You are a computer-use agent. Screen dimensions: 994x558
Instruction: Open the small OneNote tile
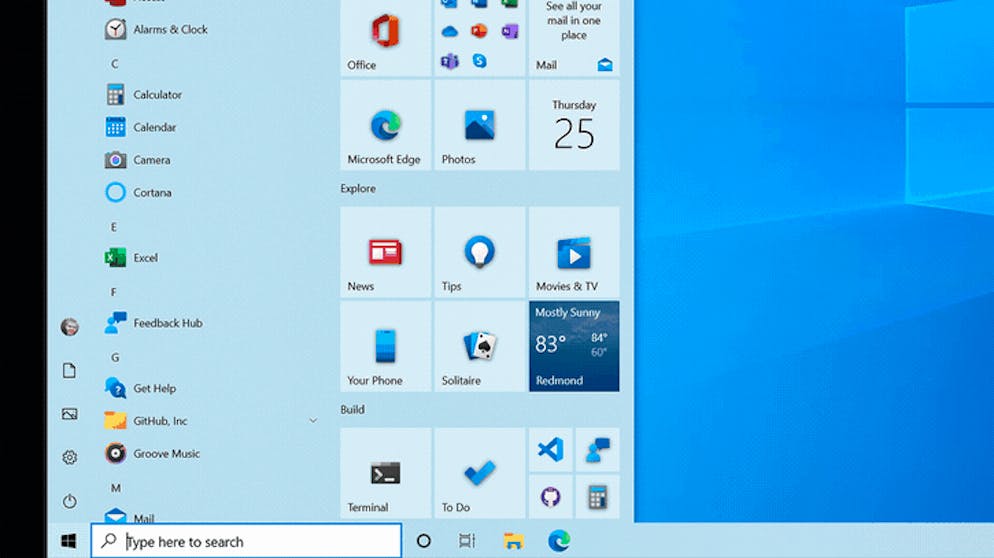[510, 30]
